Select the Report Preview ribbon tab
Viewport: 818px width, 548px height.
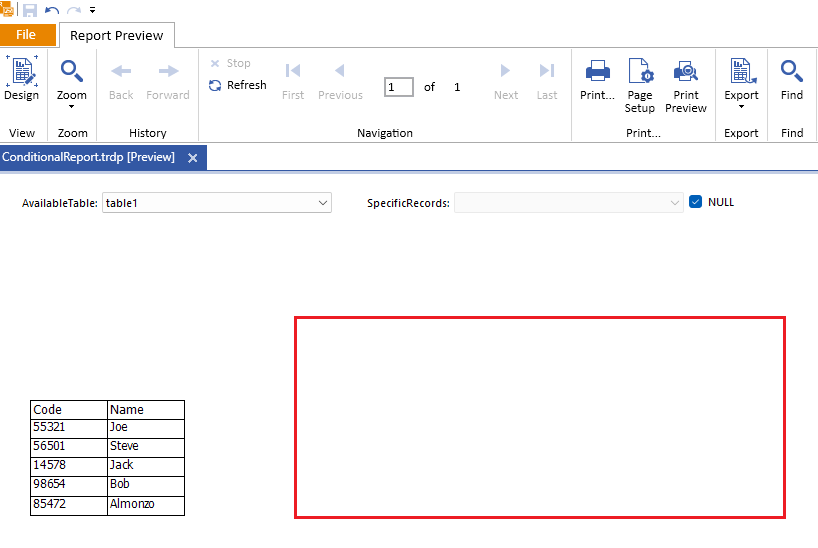[x=117, y=35]
